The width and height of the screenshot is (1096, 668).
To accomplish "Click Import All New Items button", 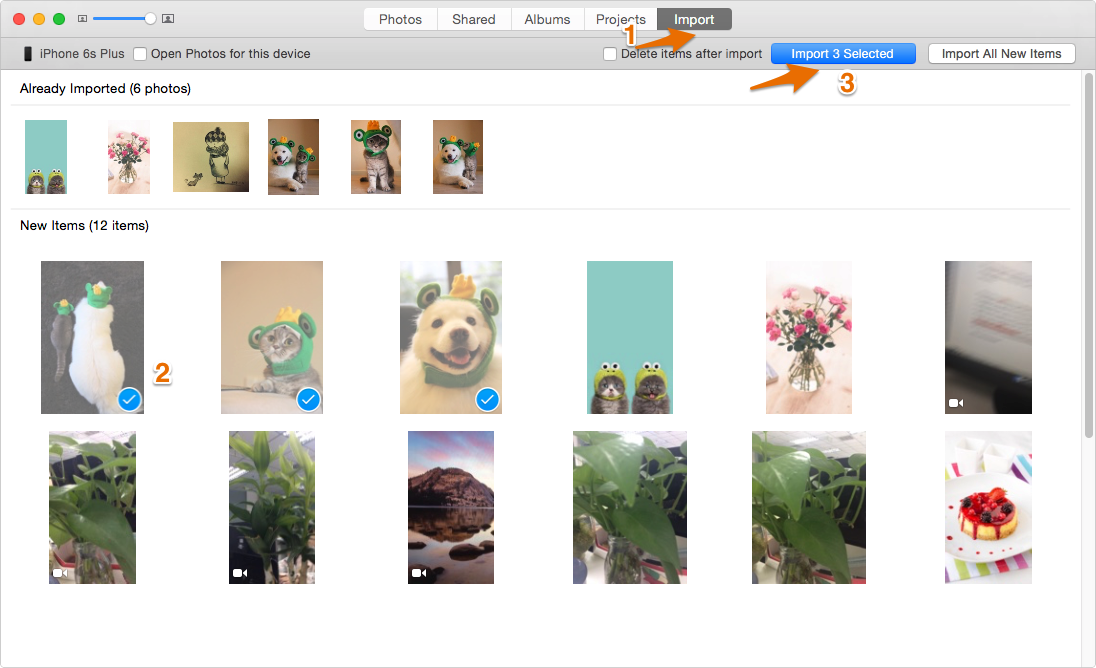I will [1001, 54].
